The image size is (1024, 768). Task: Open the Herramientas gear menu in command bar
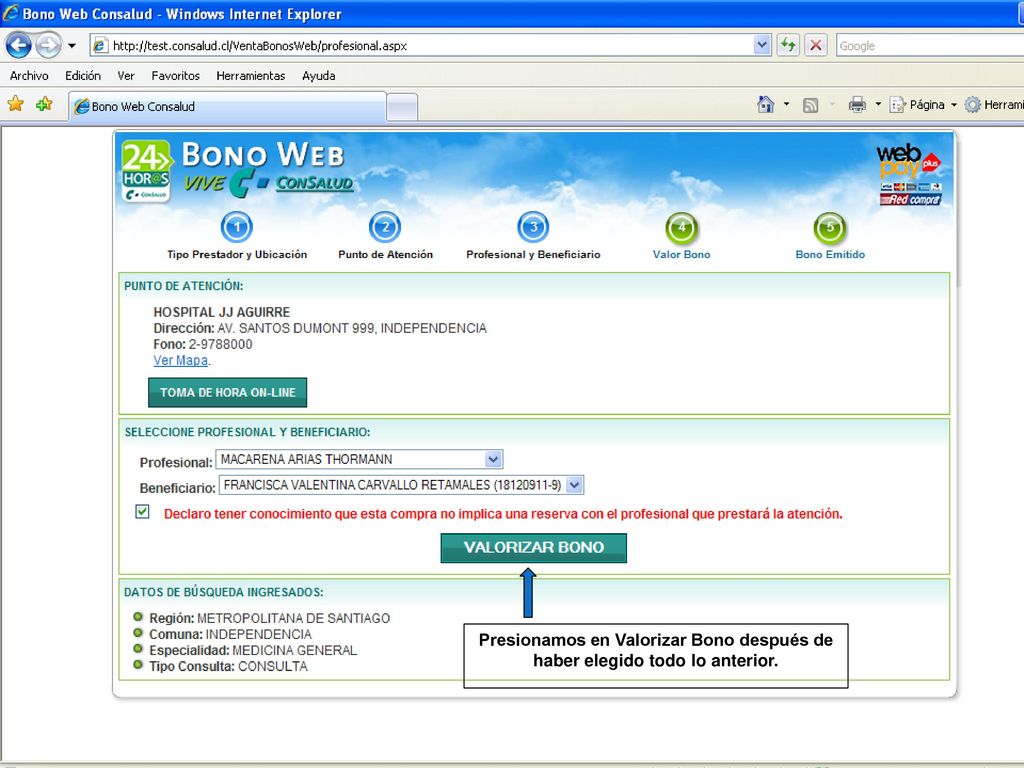coord(993,104)
